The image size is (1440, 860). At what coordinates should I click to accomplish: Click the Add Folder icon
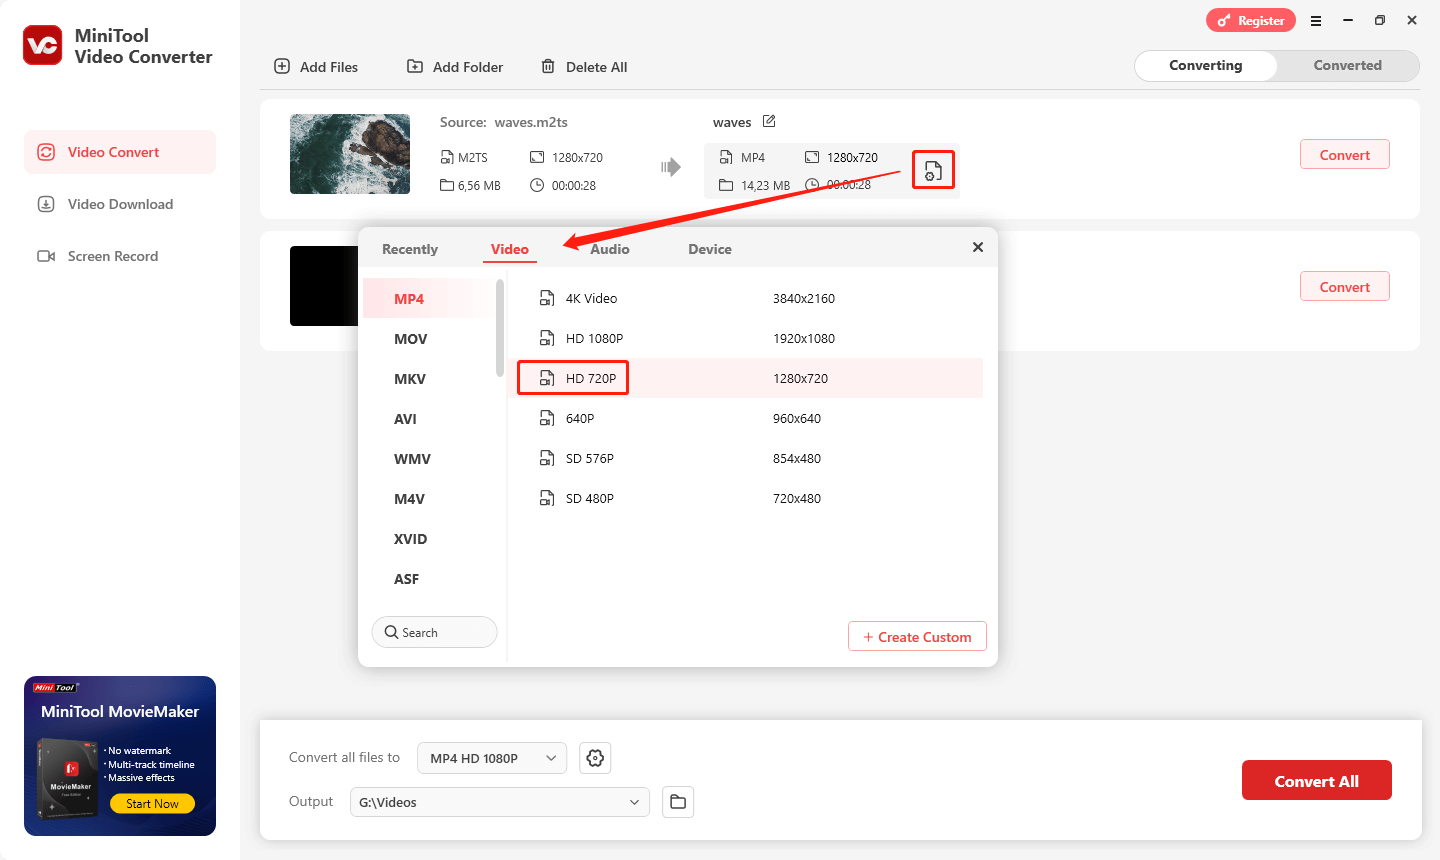click(x=415, y=66)
